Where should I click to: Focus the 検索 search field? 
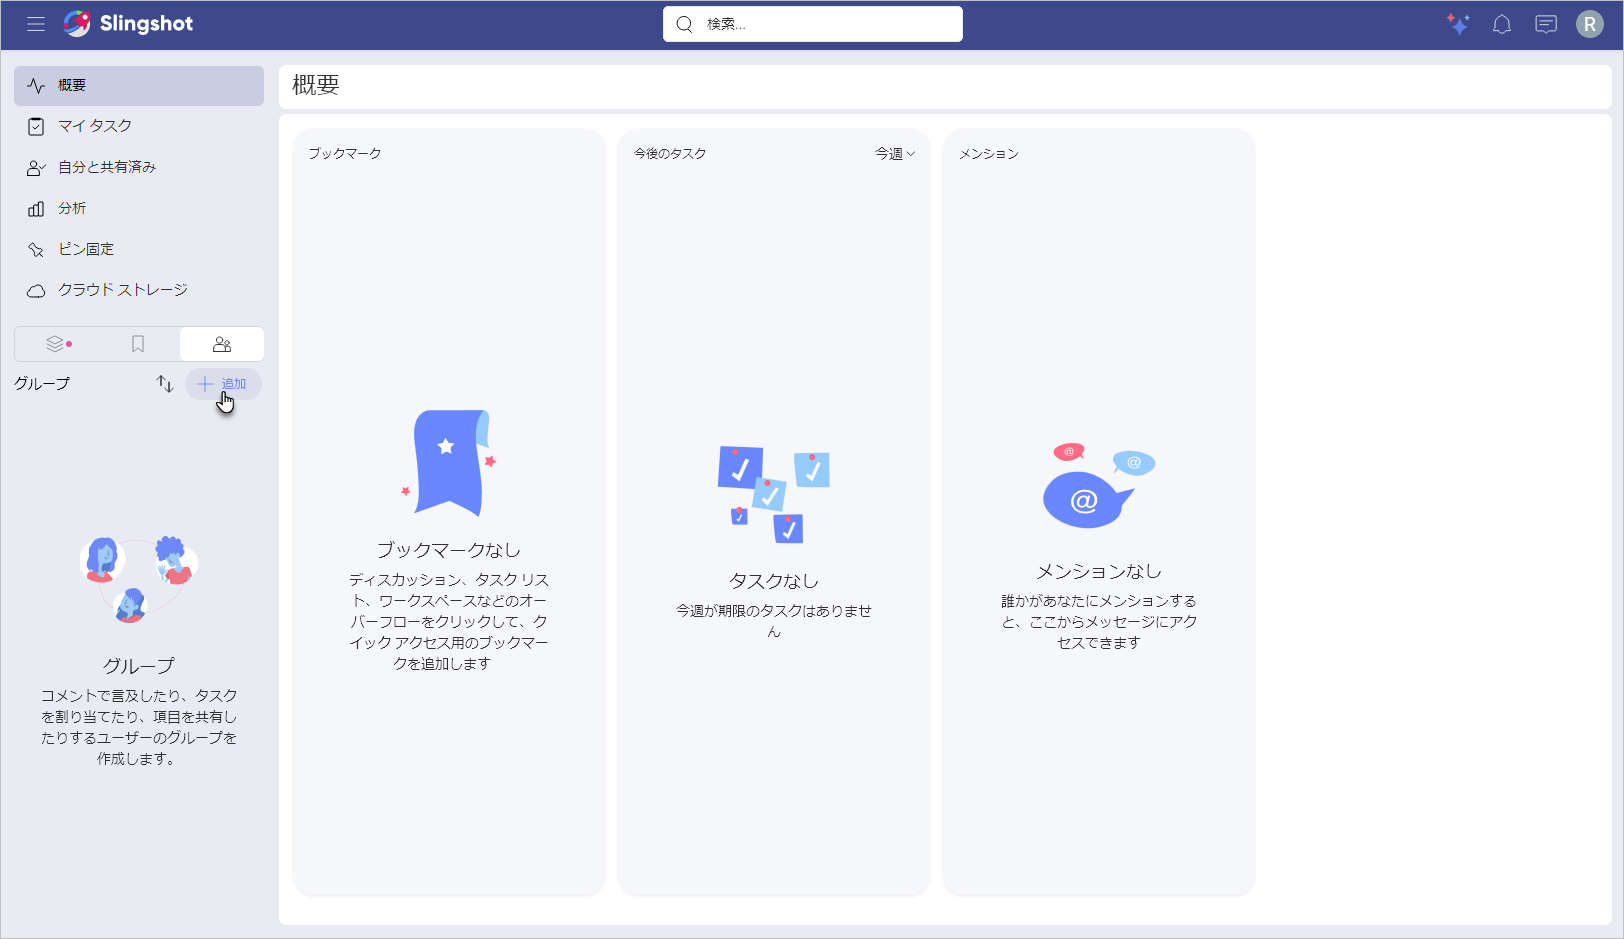point(812,24)
